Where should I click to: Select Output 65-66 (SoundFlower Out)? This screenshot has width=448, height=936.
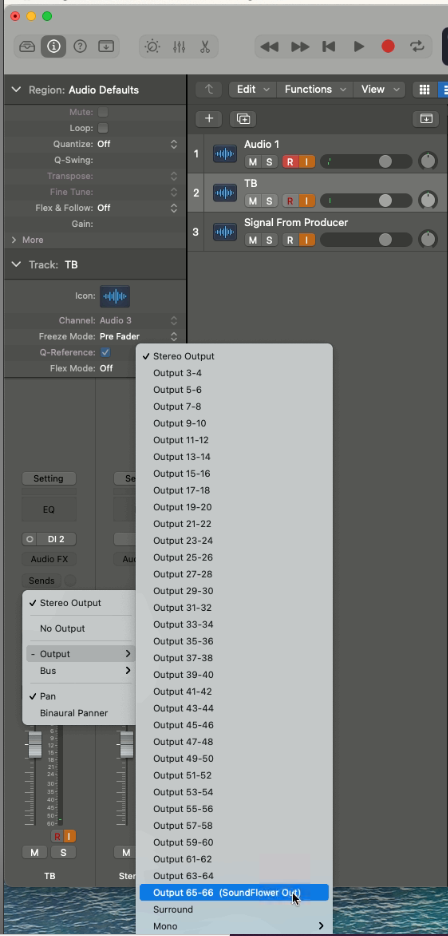(234, 892)
